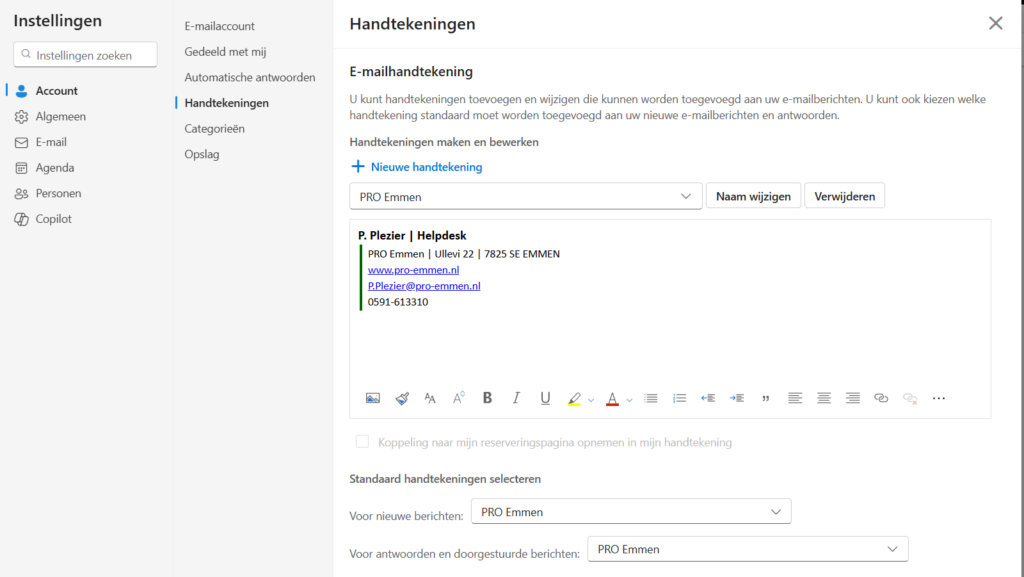Apply italic formatting to the signature
This screenshot has height=577, width=1024.
(516, 398)
